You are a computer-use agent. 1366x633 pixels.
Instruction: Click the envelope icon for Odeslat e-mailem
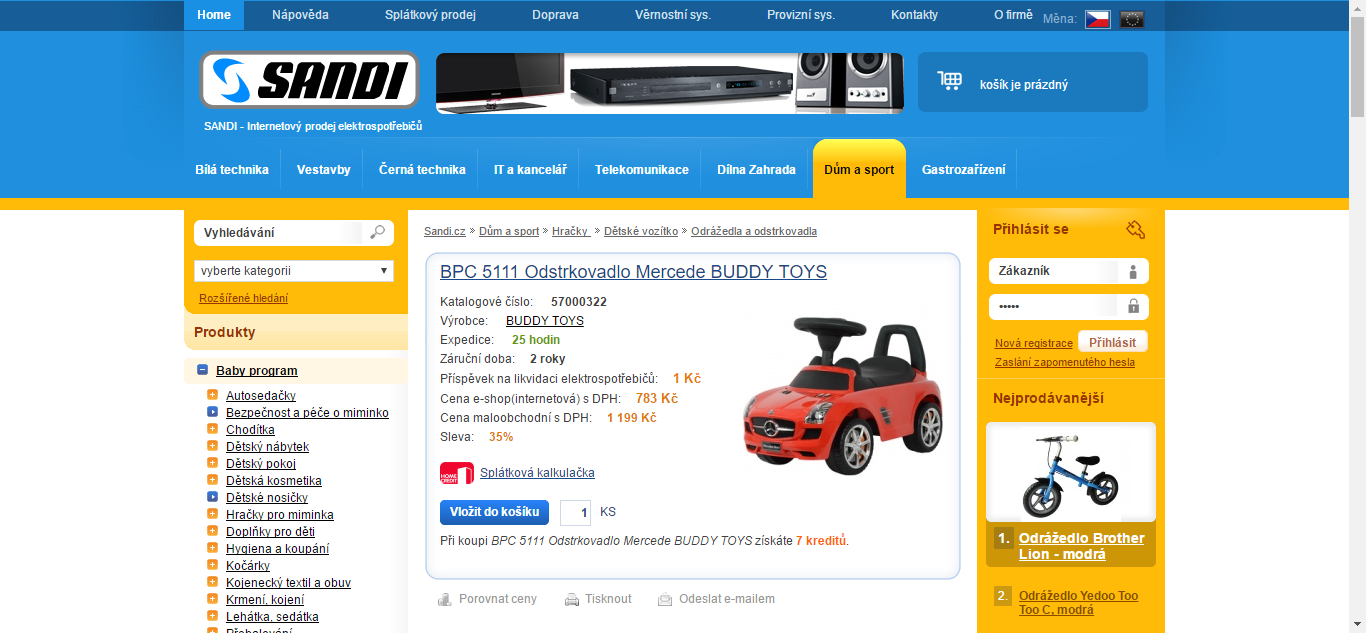coord(665,599)
